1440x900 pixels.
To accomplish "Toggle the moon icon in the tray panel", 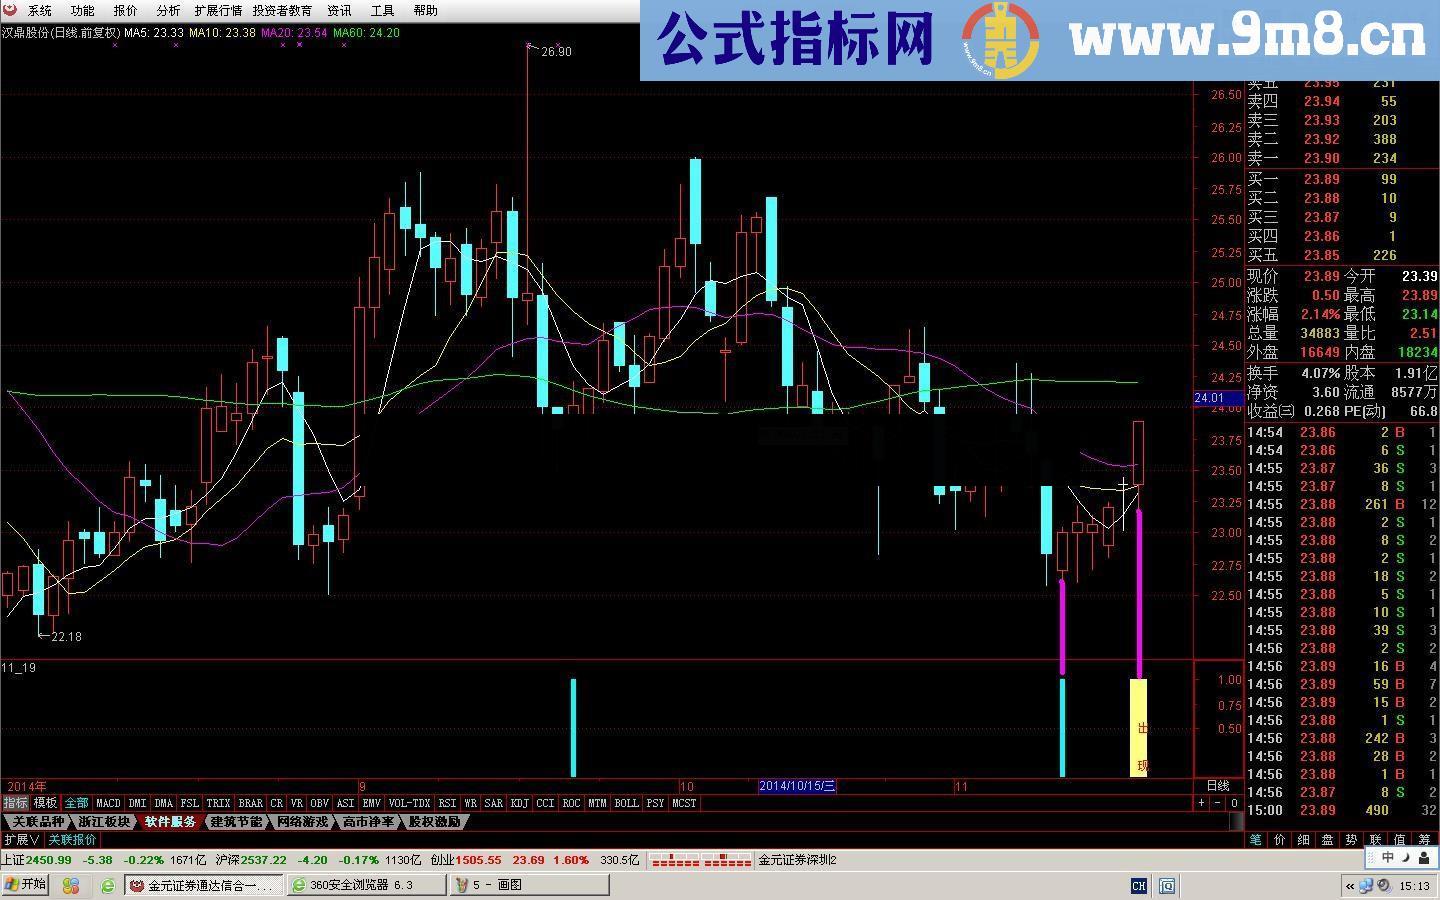I will tap(1404, 857).
